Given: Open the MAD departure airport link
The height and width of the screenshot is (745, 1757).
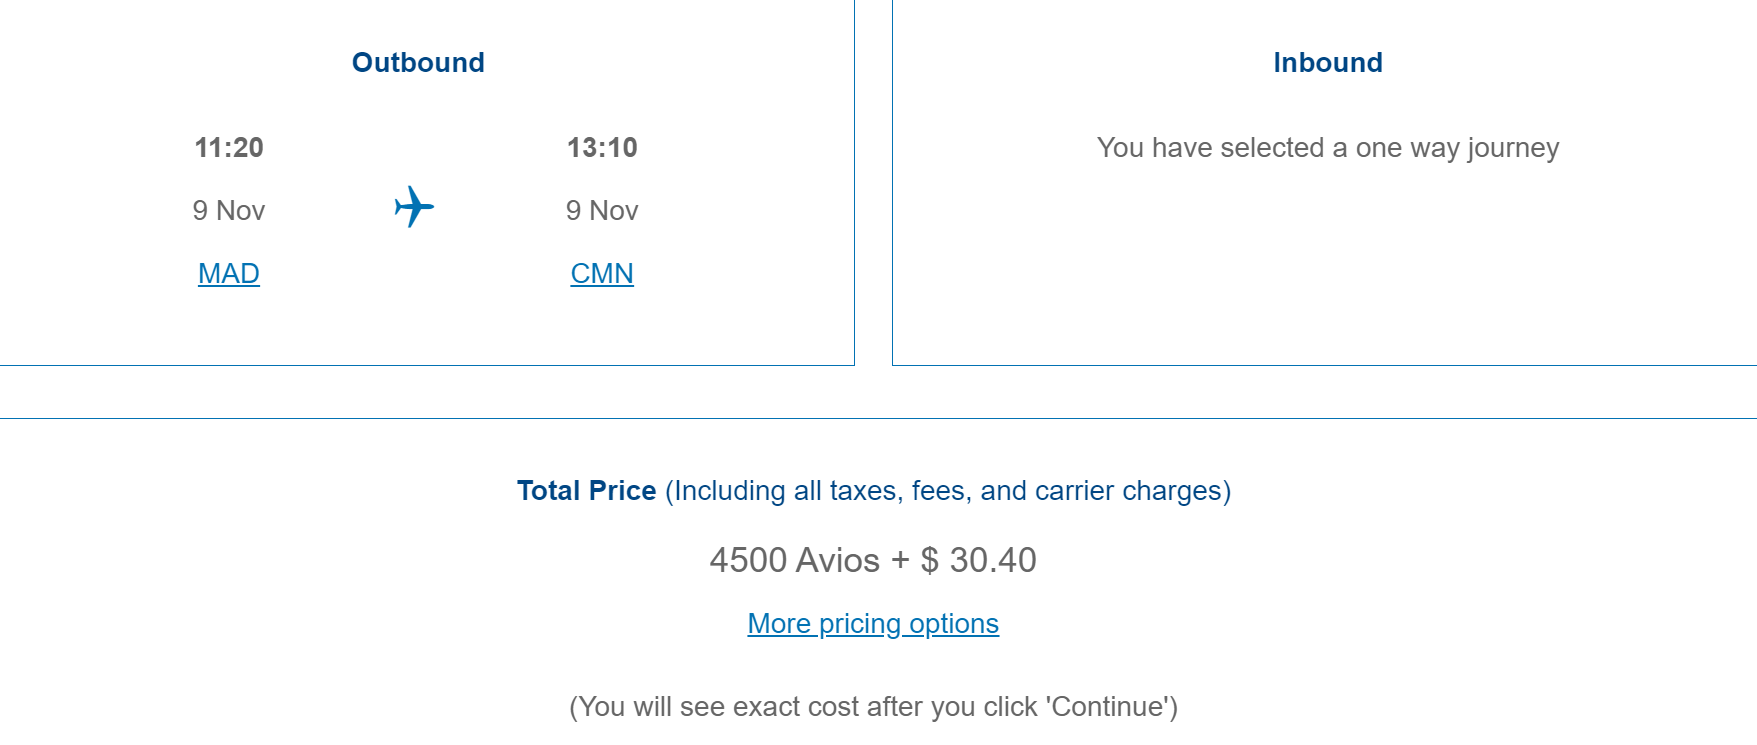Looking at the screenshot, I should [229, 273].
